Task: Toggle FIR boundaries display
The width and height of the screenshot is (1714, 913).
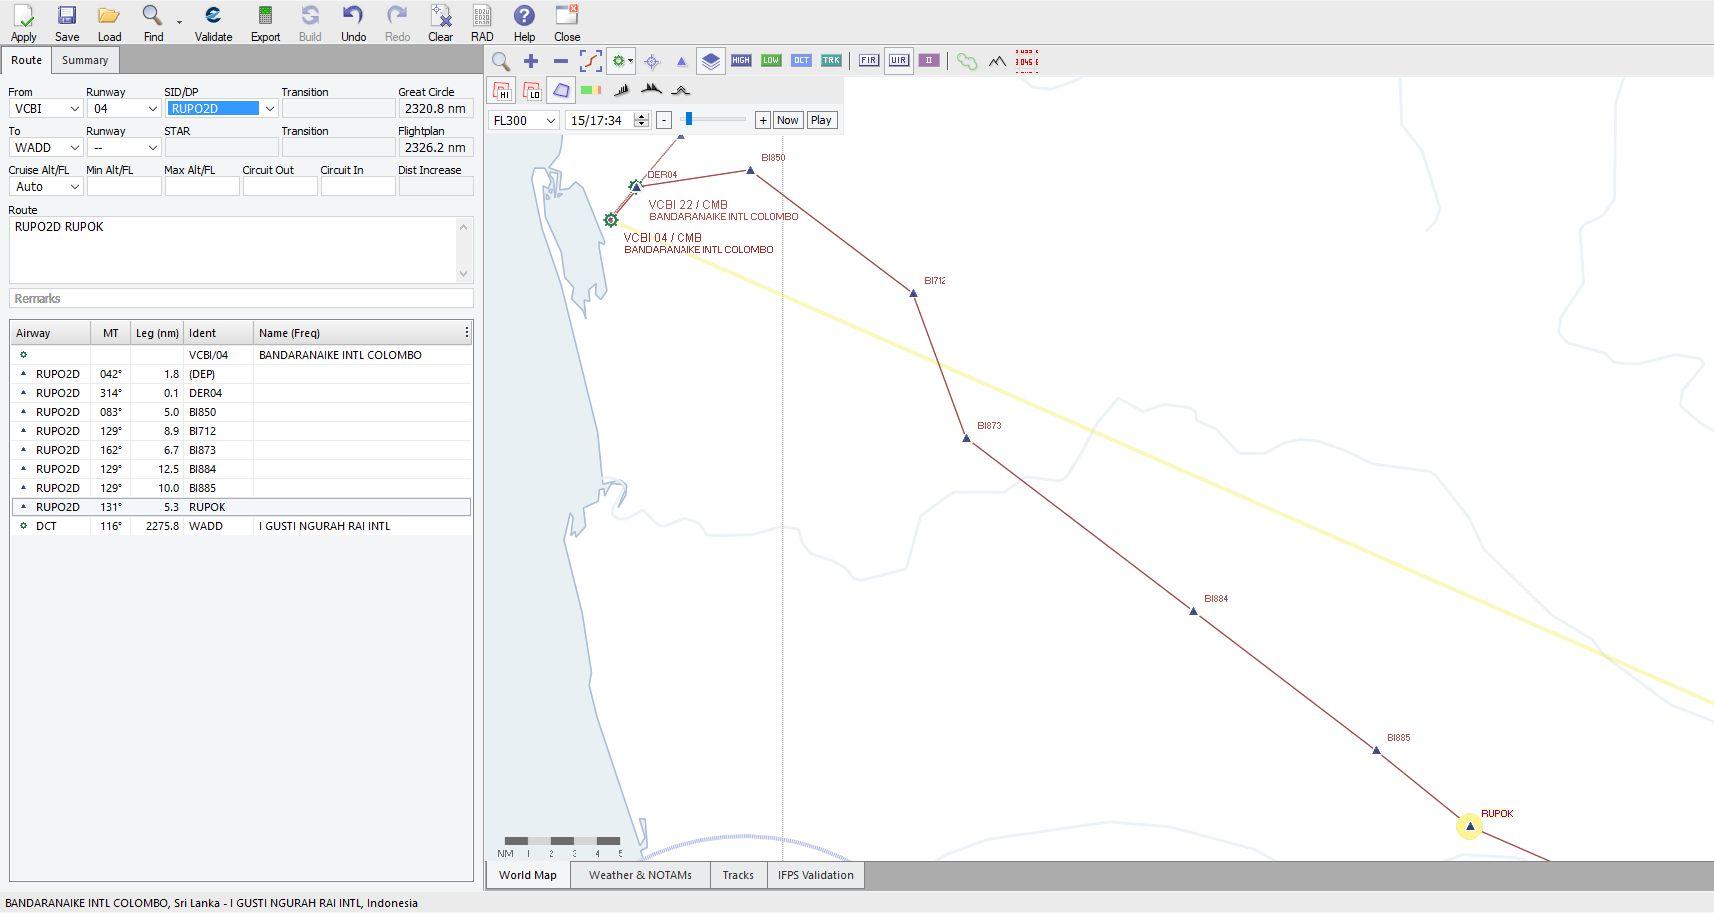Action: pos(869,61)
